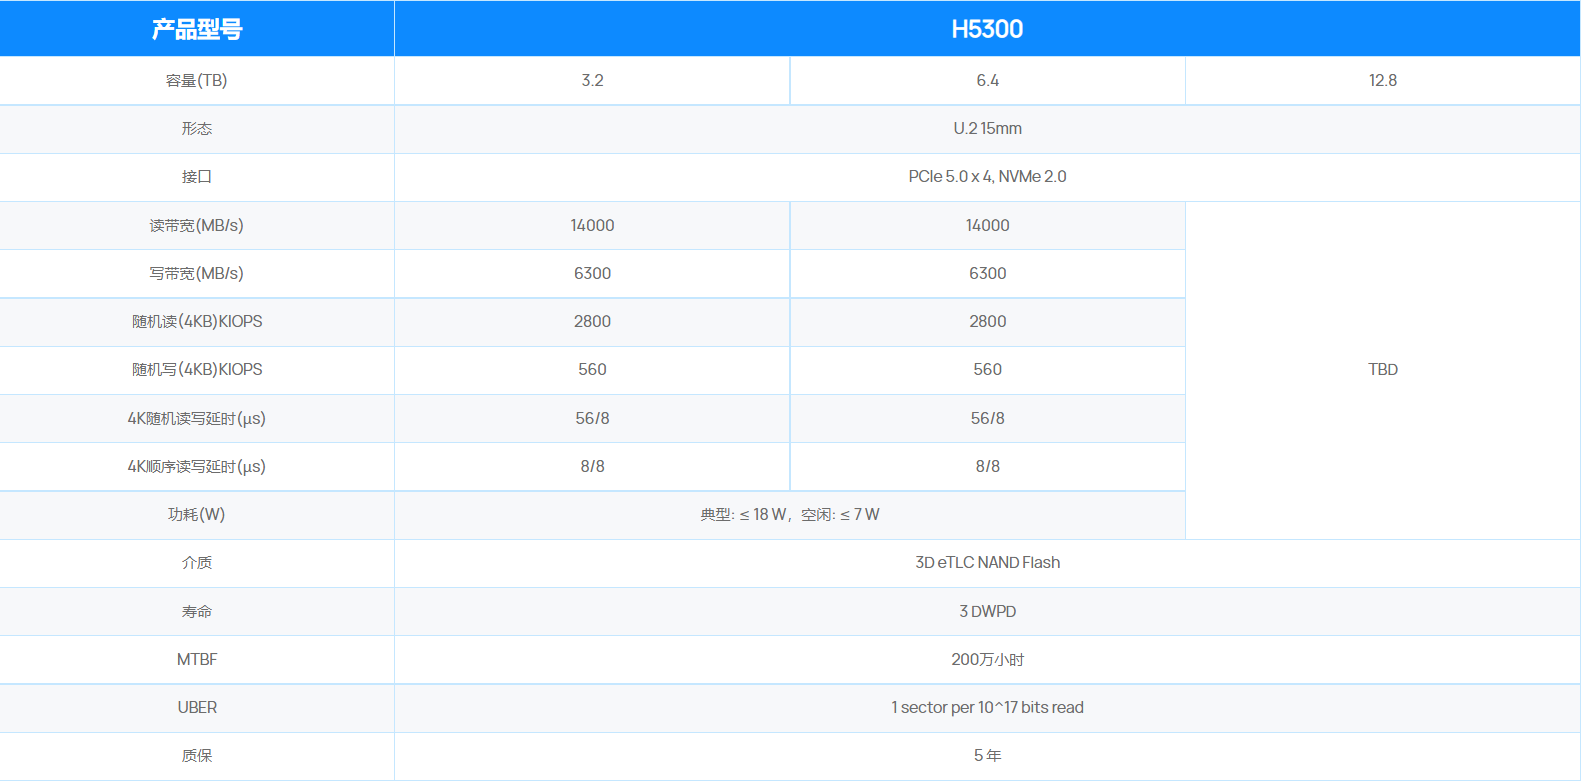The width and height of the screenshot is (1581, 781).
Task: Select the 随机读(4KB)KIOPS row label
Action: [x=197, y=322]
